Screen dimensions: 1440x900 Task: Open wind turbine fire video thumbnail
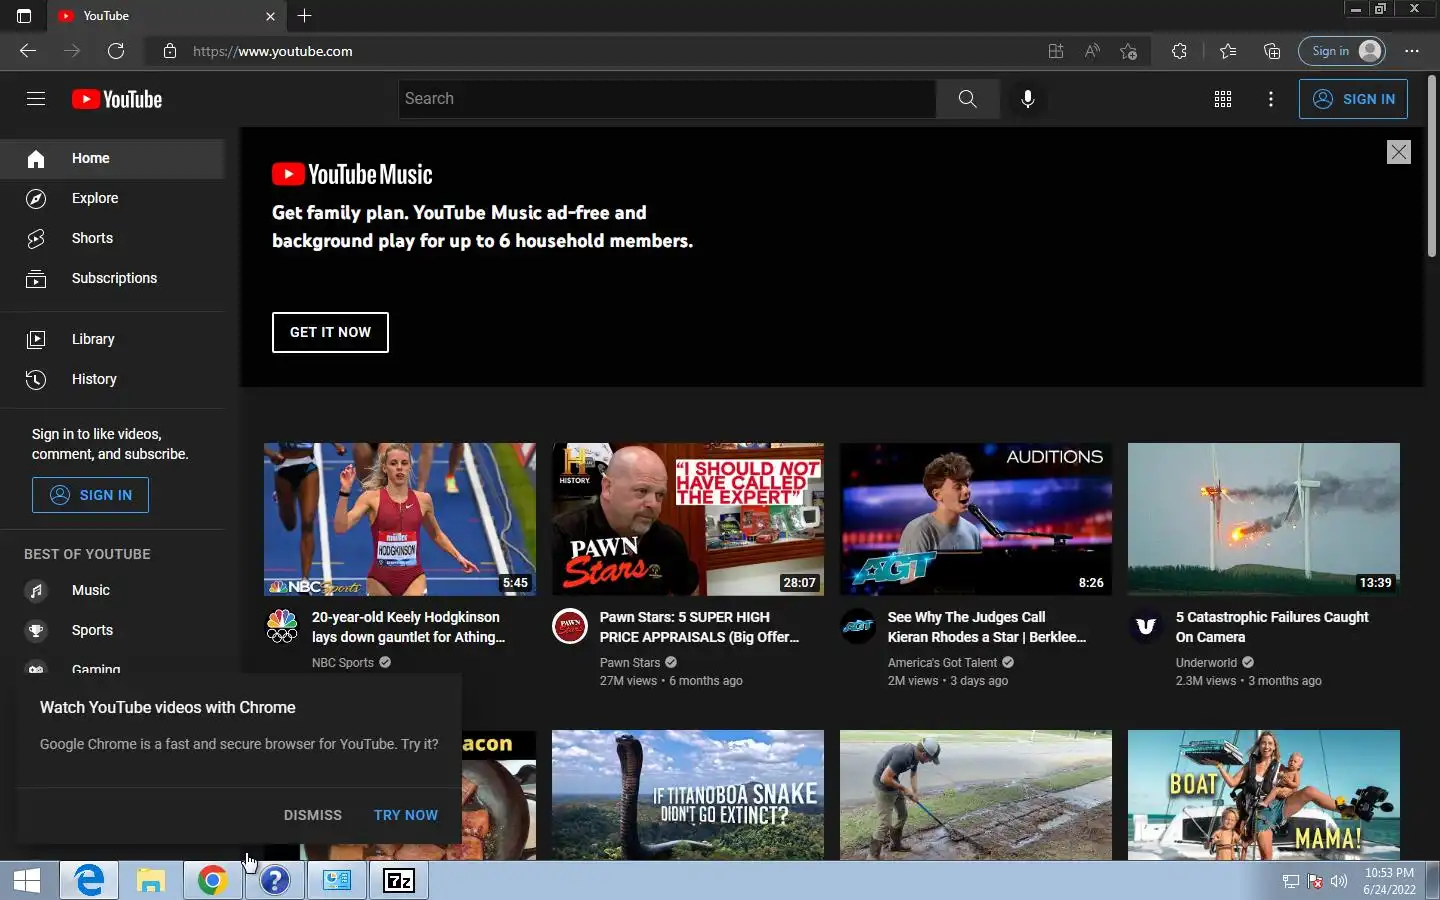tap(1264, 519)
